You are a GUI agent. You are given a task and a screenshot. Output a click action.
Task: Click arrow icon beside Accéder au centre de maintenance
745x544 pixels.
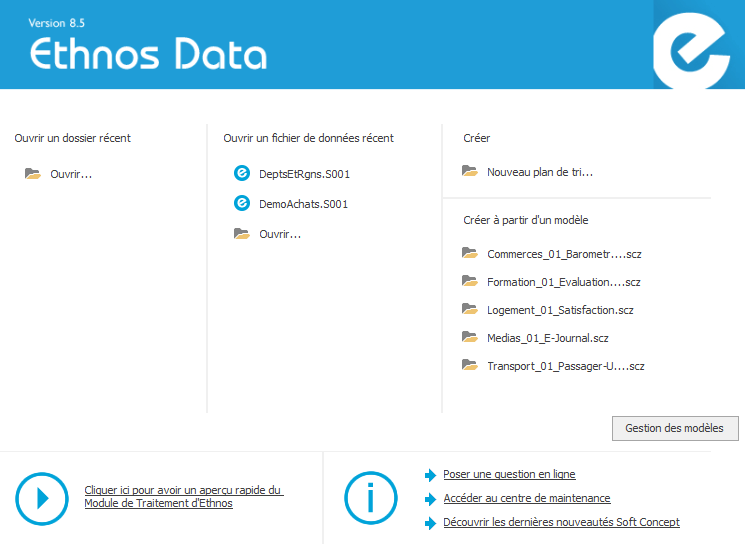(430, 499)
